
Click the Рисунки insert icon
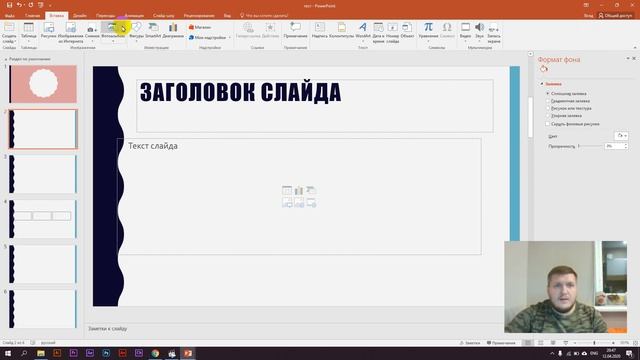click(49, 31)
